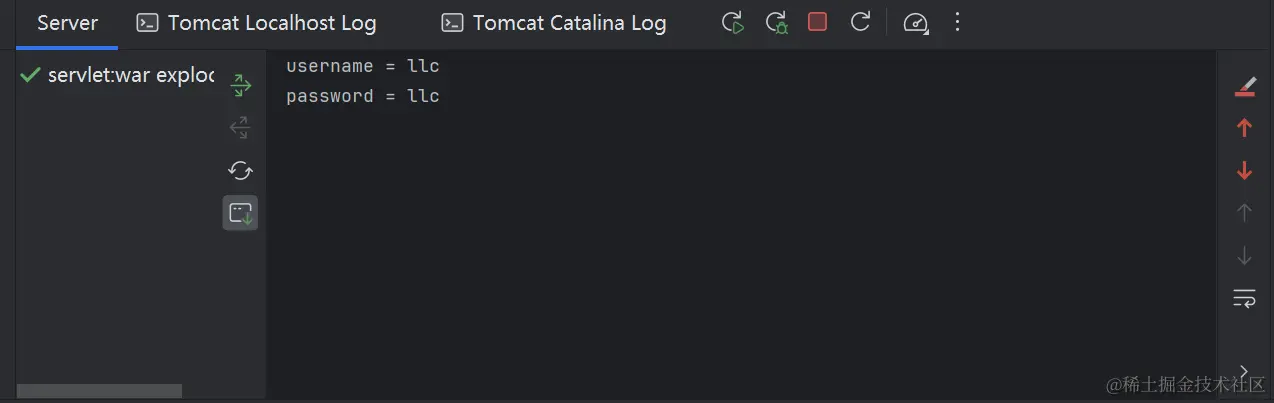Open the vertical three-dots more menu
The image size is (1274, 403).
(x=957, y=22)
